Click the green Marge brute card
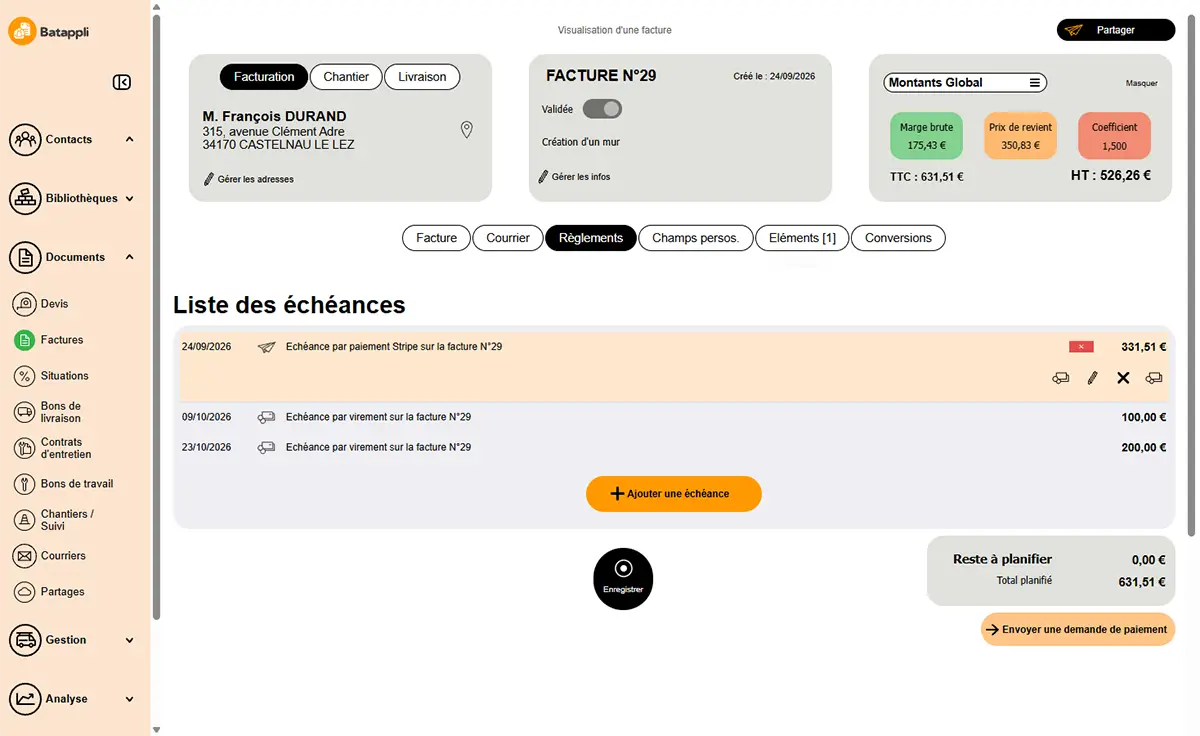Screen dimensions: 1200x736 [926, 136]
